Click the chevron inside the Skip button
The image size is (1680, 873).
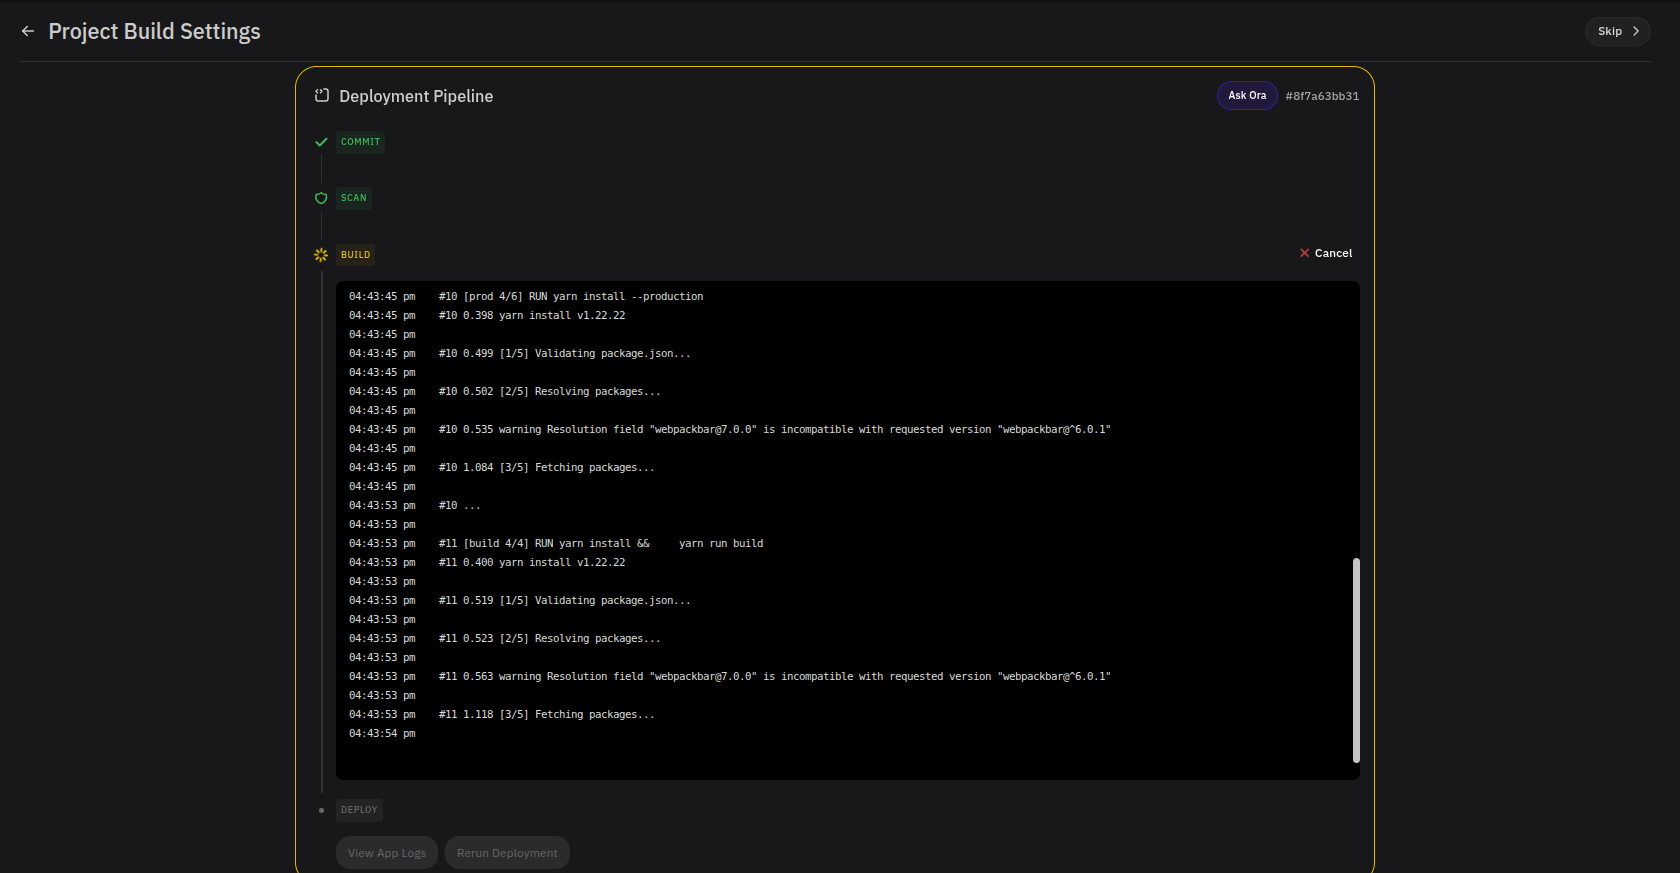pyautogui.click(x=1636, y=31)
